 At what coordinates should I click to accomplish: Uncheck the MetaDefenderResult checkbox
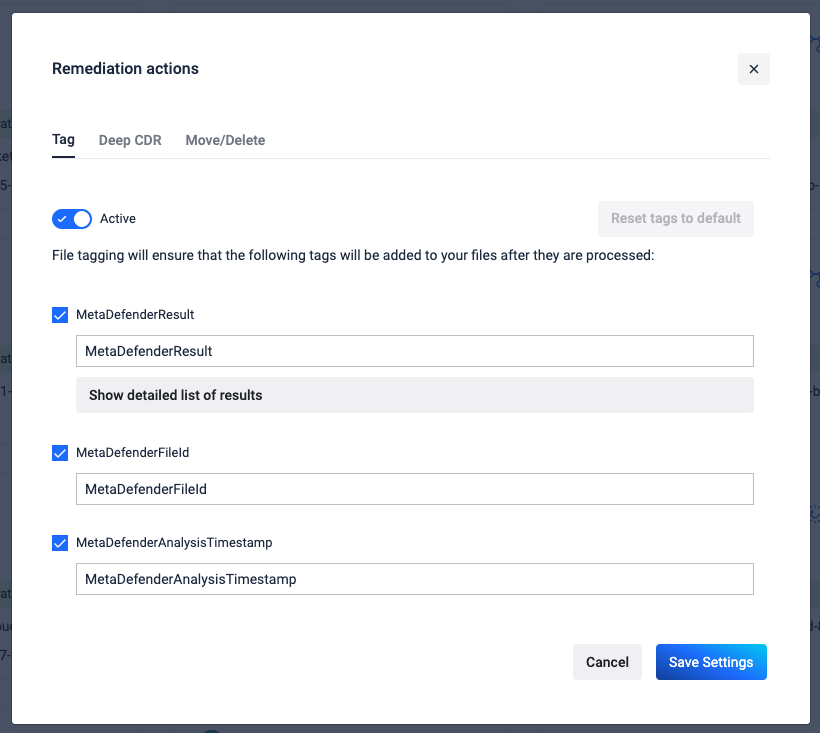pyautogui.click(x=60, y=315)
